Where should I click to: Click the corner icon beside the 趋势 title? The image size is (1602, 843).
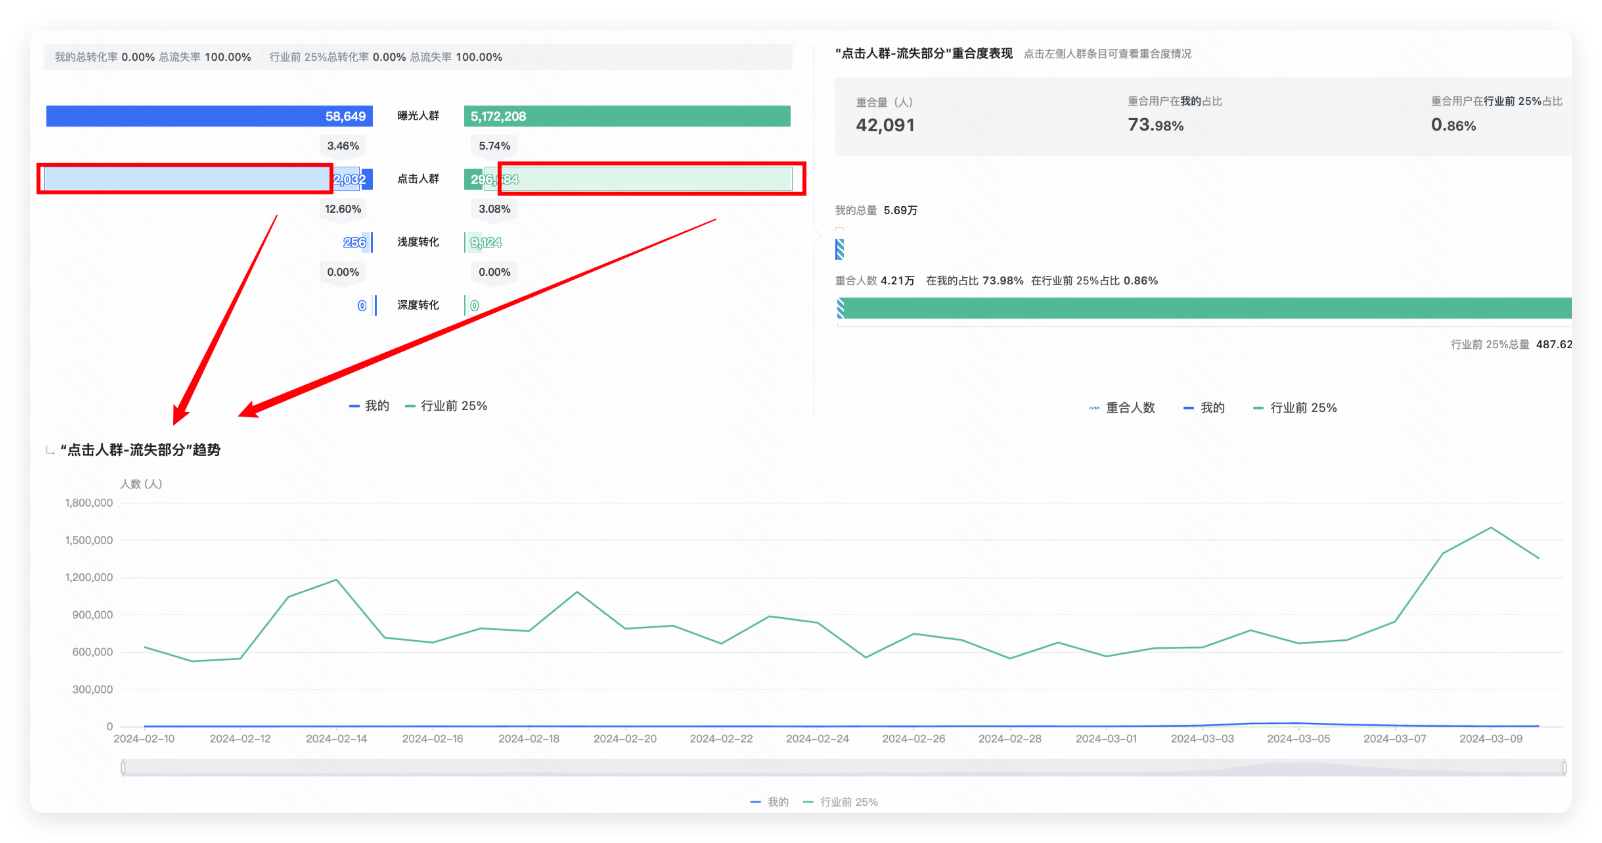(x=50, y=451)
